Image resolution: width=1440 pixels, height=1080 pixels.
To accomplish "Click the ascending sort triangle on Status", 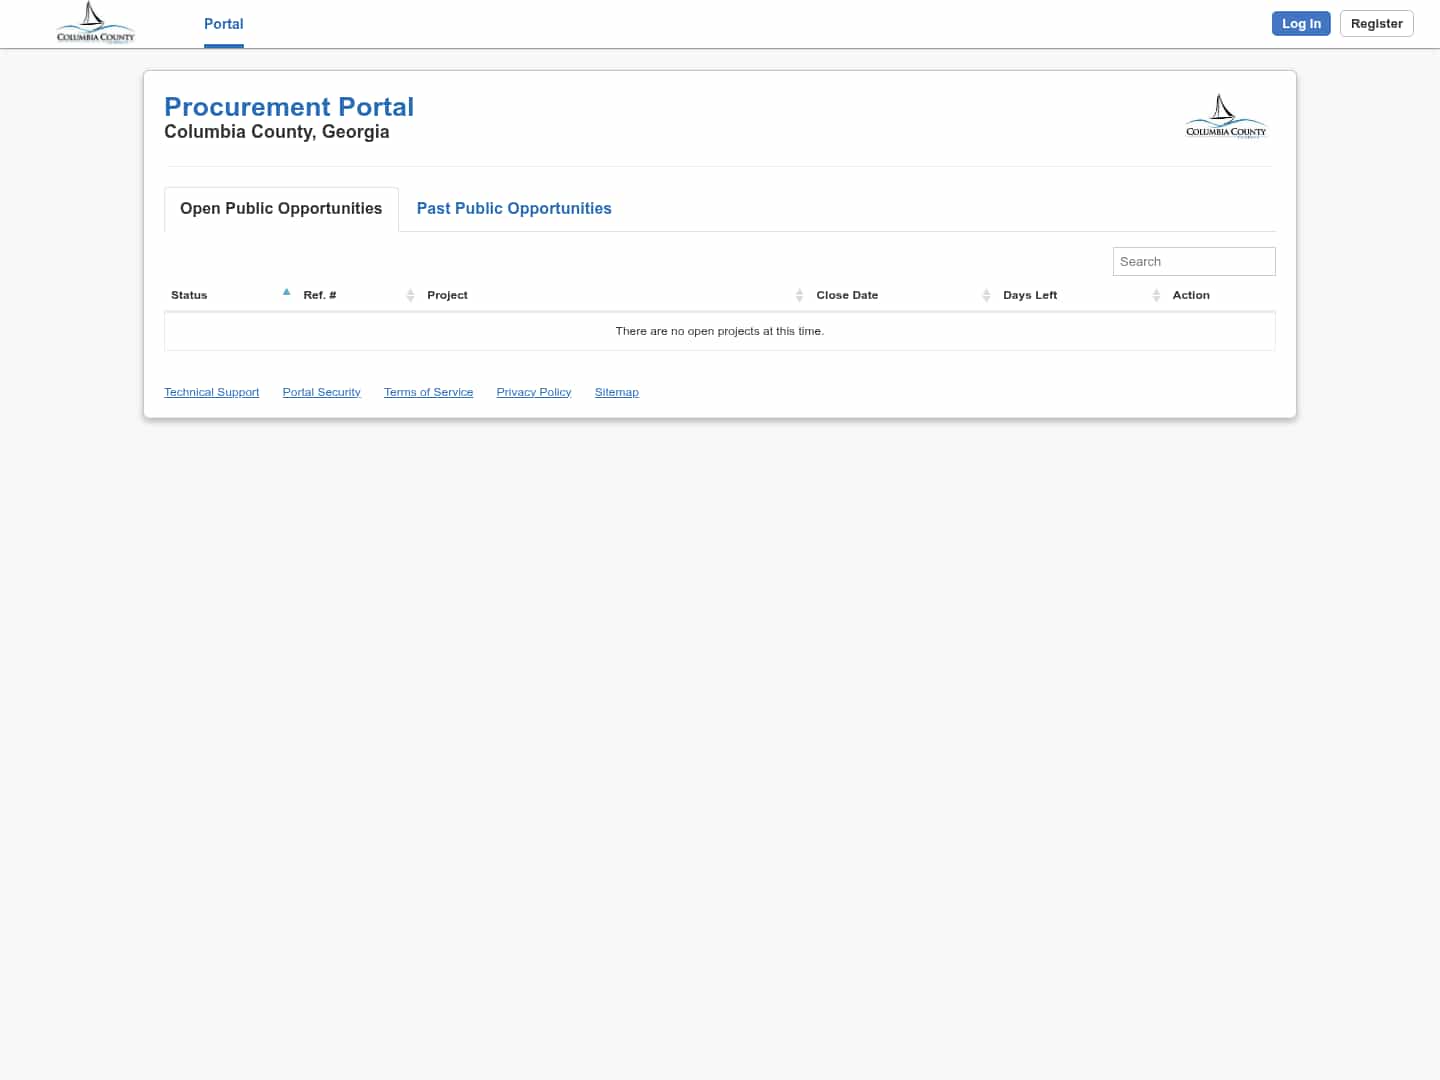I will [x=287, y=291].
